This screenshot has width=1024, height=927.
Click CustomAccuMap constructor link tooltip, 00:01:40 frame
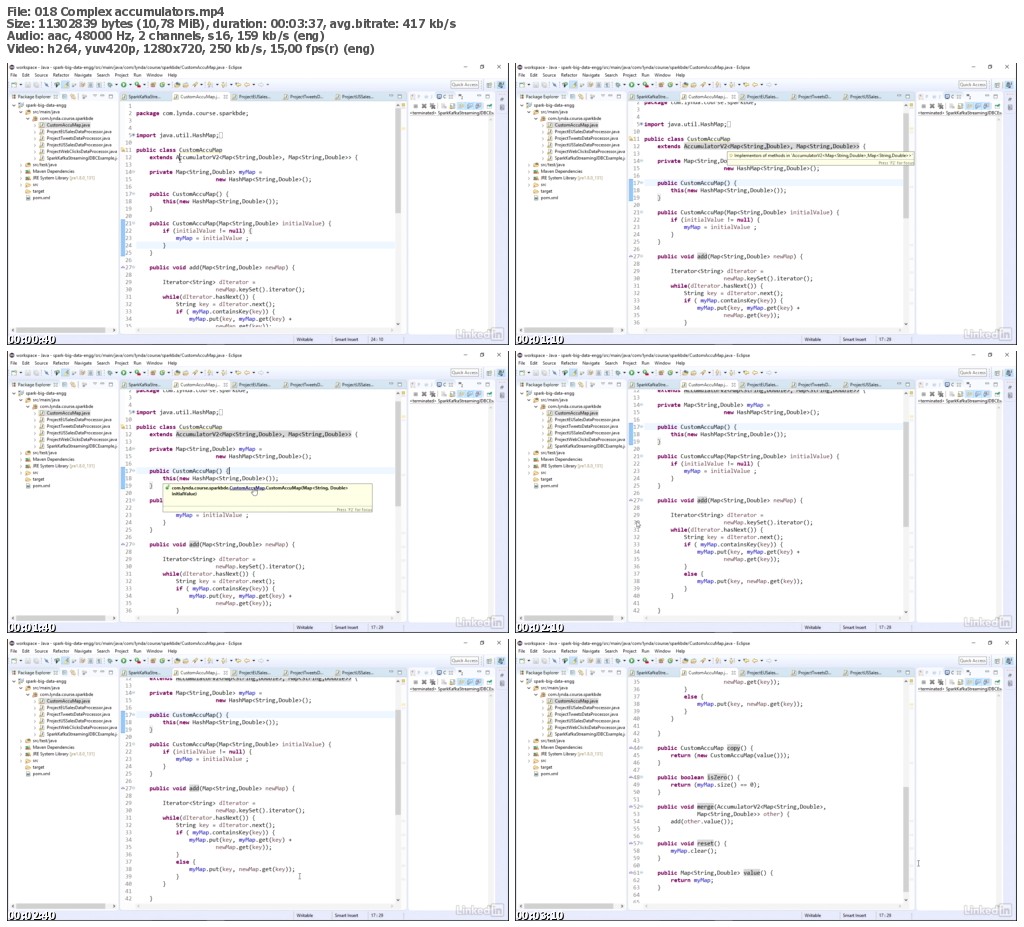tap(247, 488)
